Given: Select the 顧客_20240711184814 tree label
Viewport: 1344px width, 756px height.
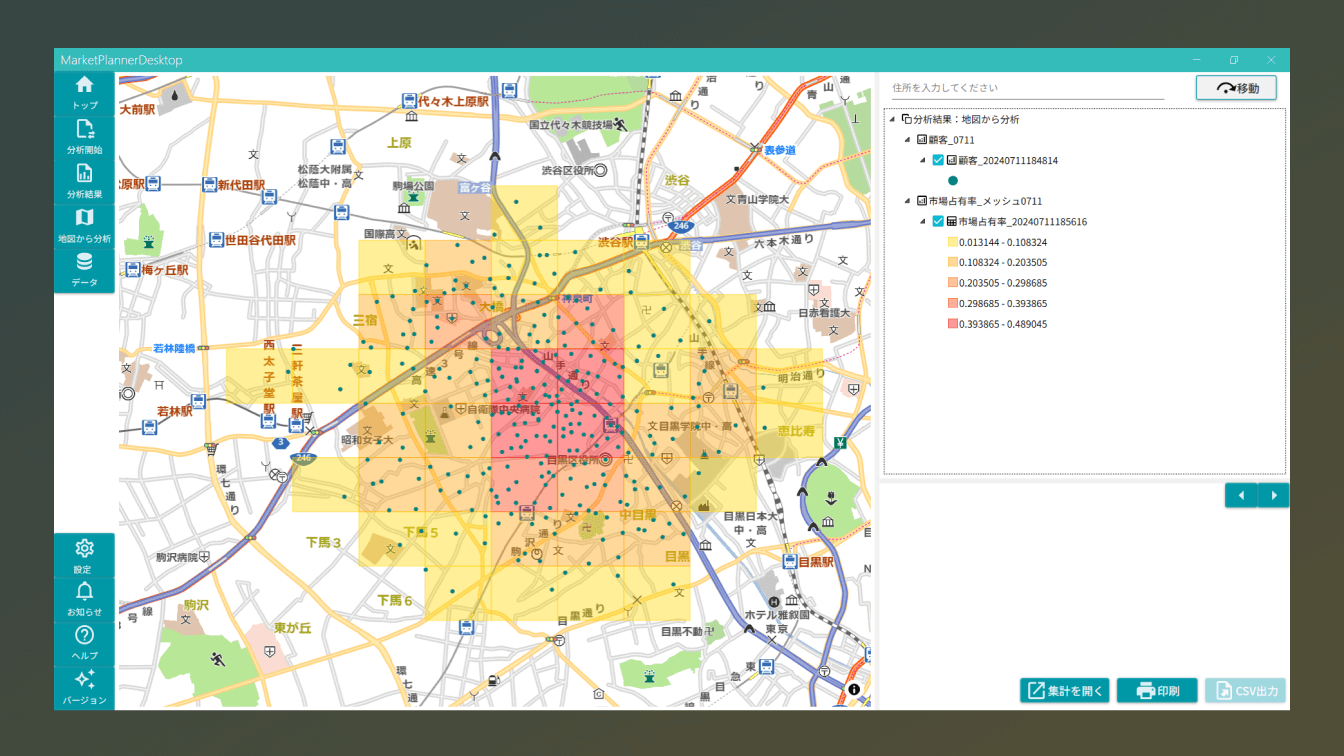Looking at the screenshot, I should tap(1008, 160).
